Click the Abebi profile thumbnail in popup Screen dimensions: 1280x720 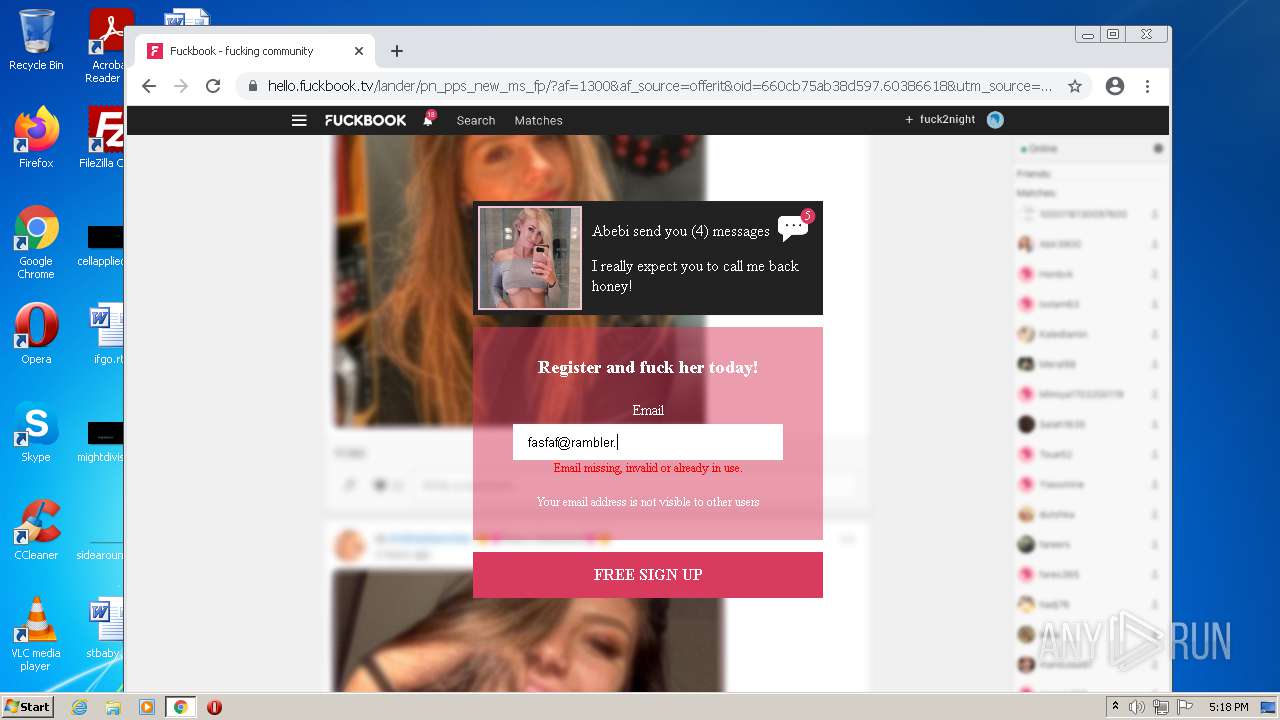[530, 258]
